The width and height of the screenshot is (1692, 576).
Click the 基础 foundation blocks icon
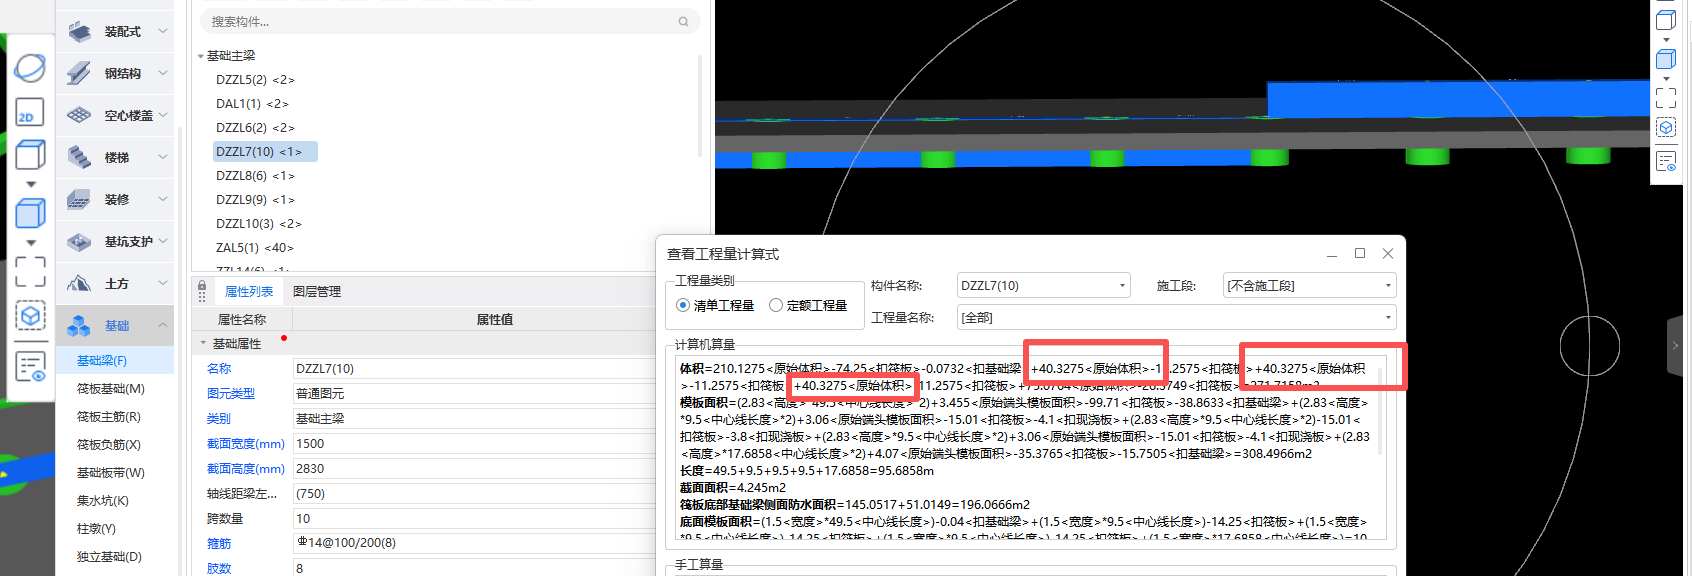tap(80, 326)
